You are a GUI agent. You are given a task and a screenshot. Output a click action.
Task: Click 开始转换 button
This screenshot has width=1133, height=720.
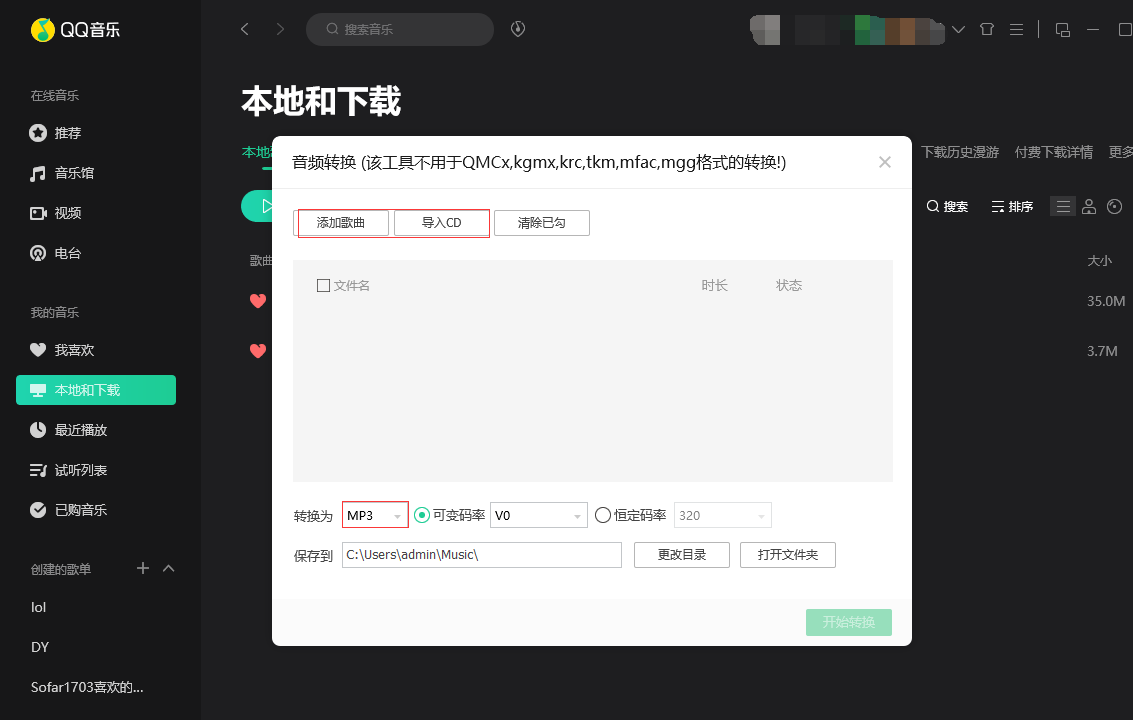point(848,622)
